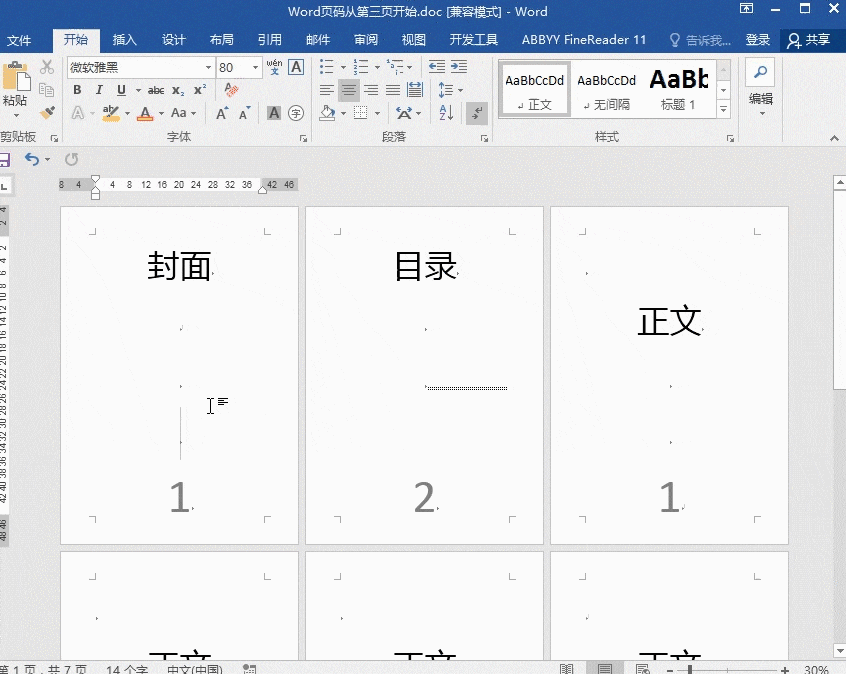Select the Format Painter tool

45,113
